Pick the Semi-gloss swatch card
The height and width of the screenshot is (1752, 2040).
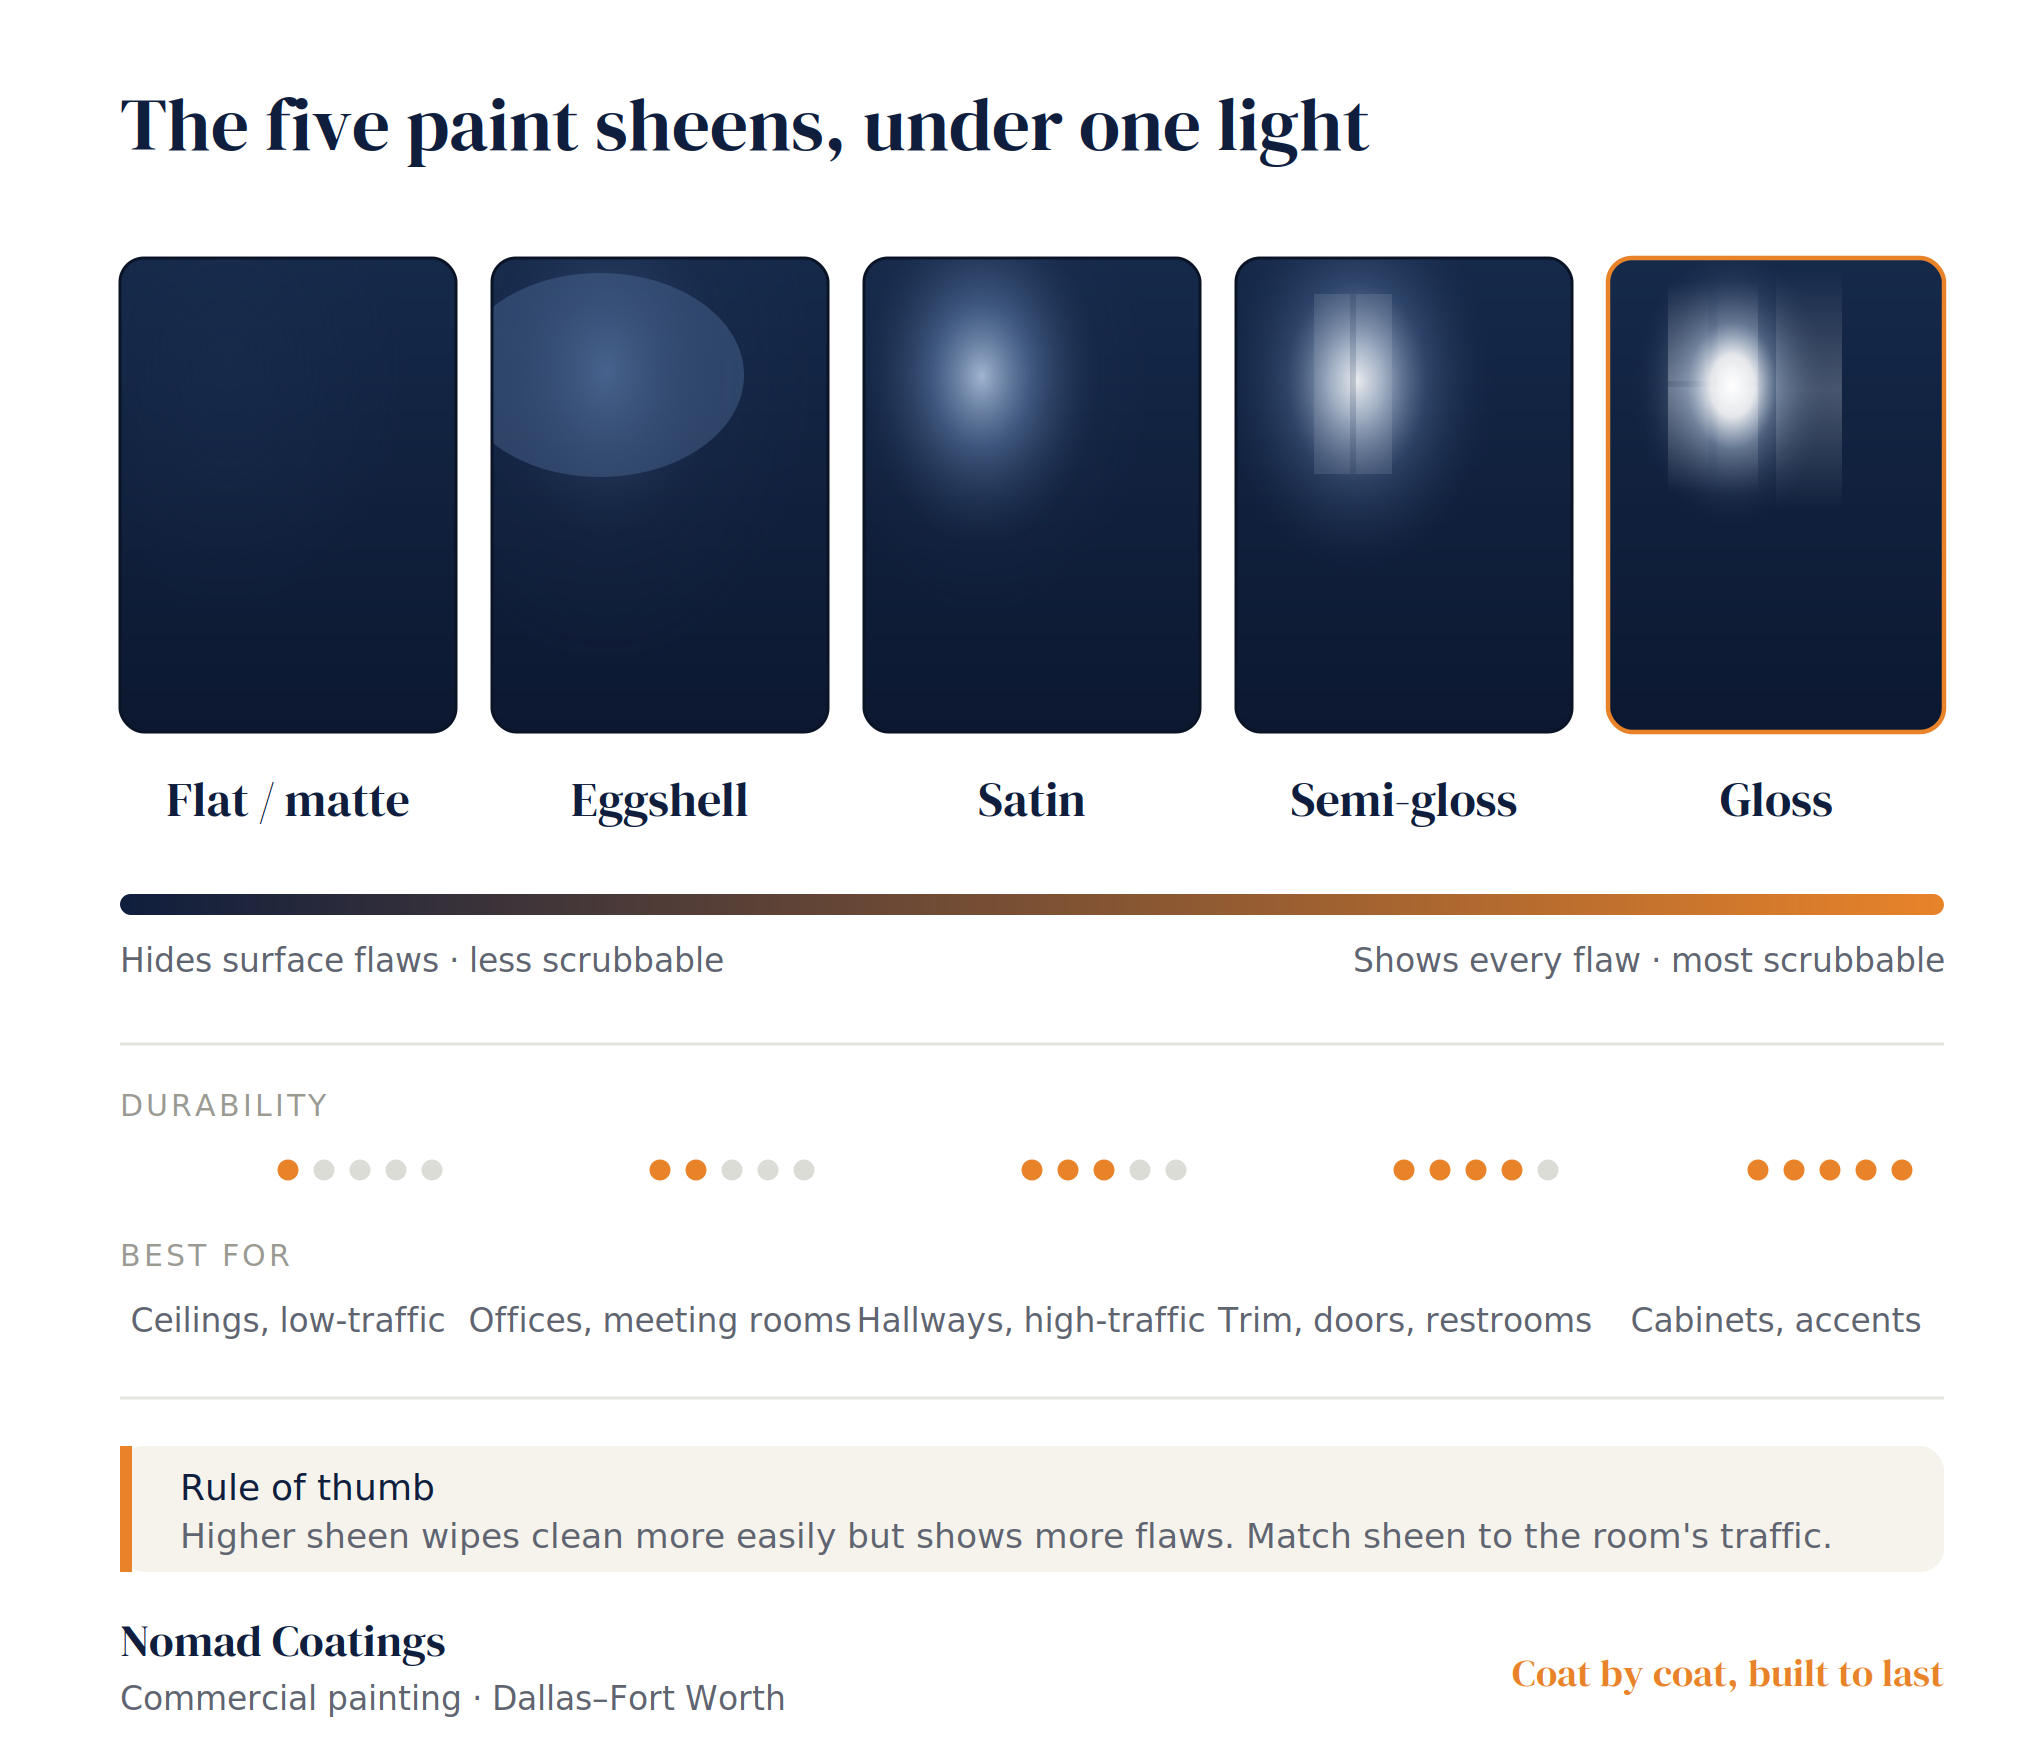click(1404, 495)
